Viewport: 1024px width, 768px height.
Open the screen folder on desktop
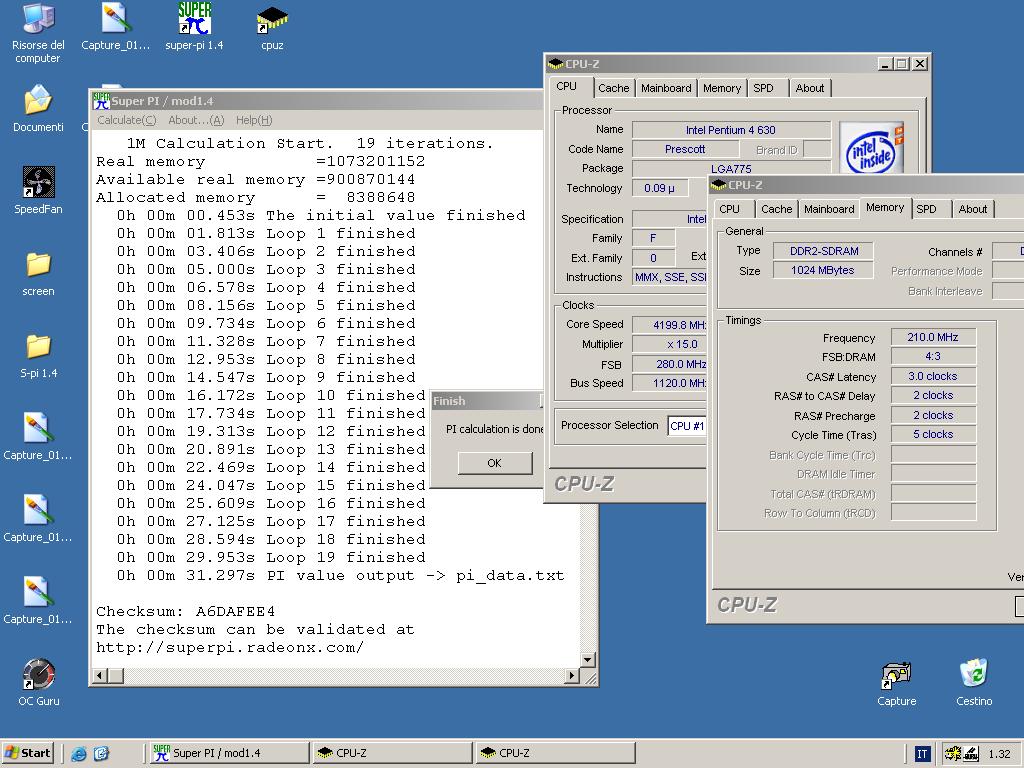[x=38, y=274]
